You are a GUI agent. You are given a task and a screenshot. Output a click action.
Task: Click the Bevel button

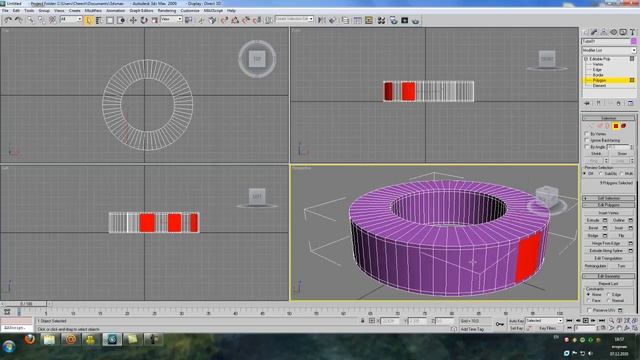pyautogui.click(x=593, y=228)
